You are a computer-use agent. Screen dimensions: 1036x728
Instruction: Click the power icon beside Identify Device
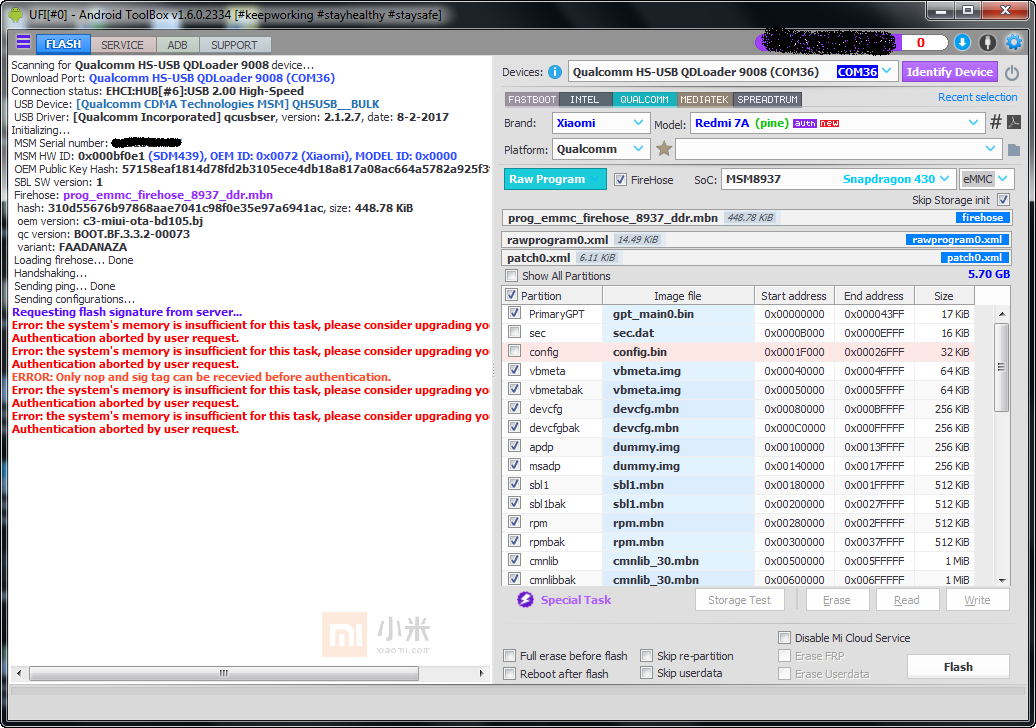(x=1011, y=73)
